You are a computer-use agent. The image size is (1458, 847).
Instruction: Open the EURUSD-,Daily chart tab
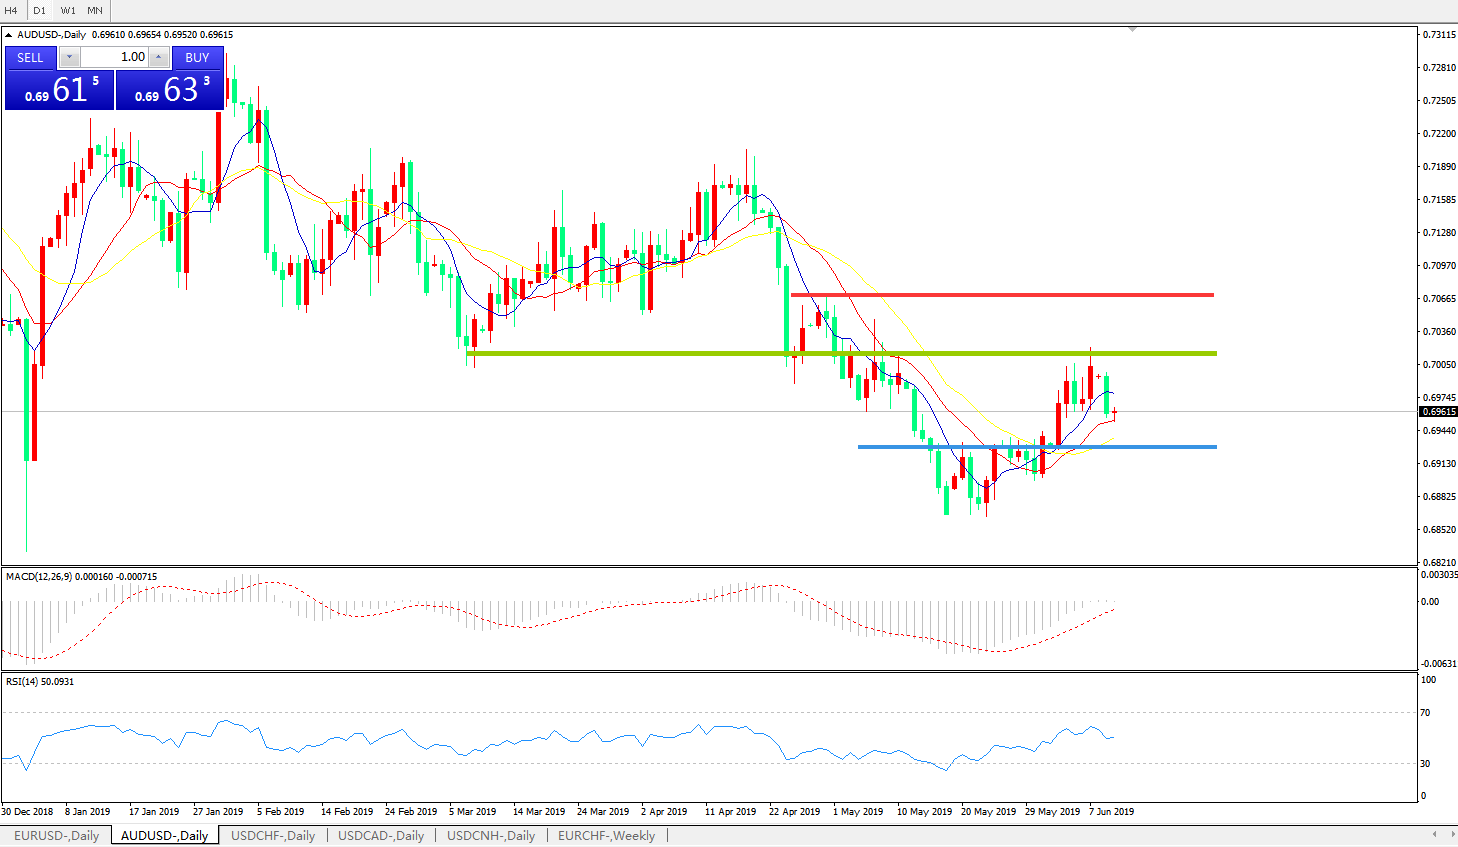[x=56, y=836]
